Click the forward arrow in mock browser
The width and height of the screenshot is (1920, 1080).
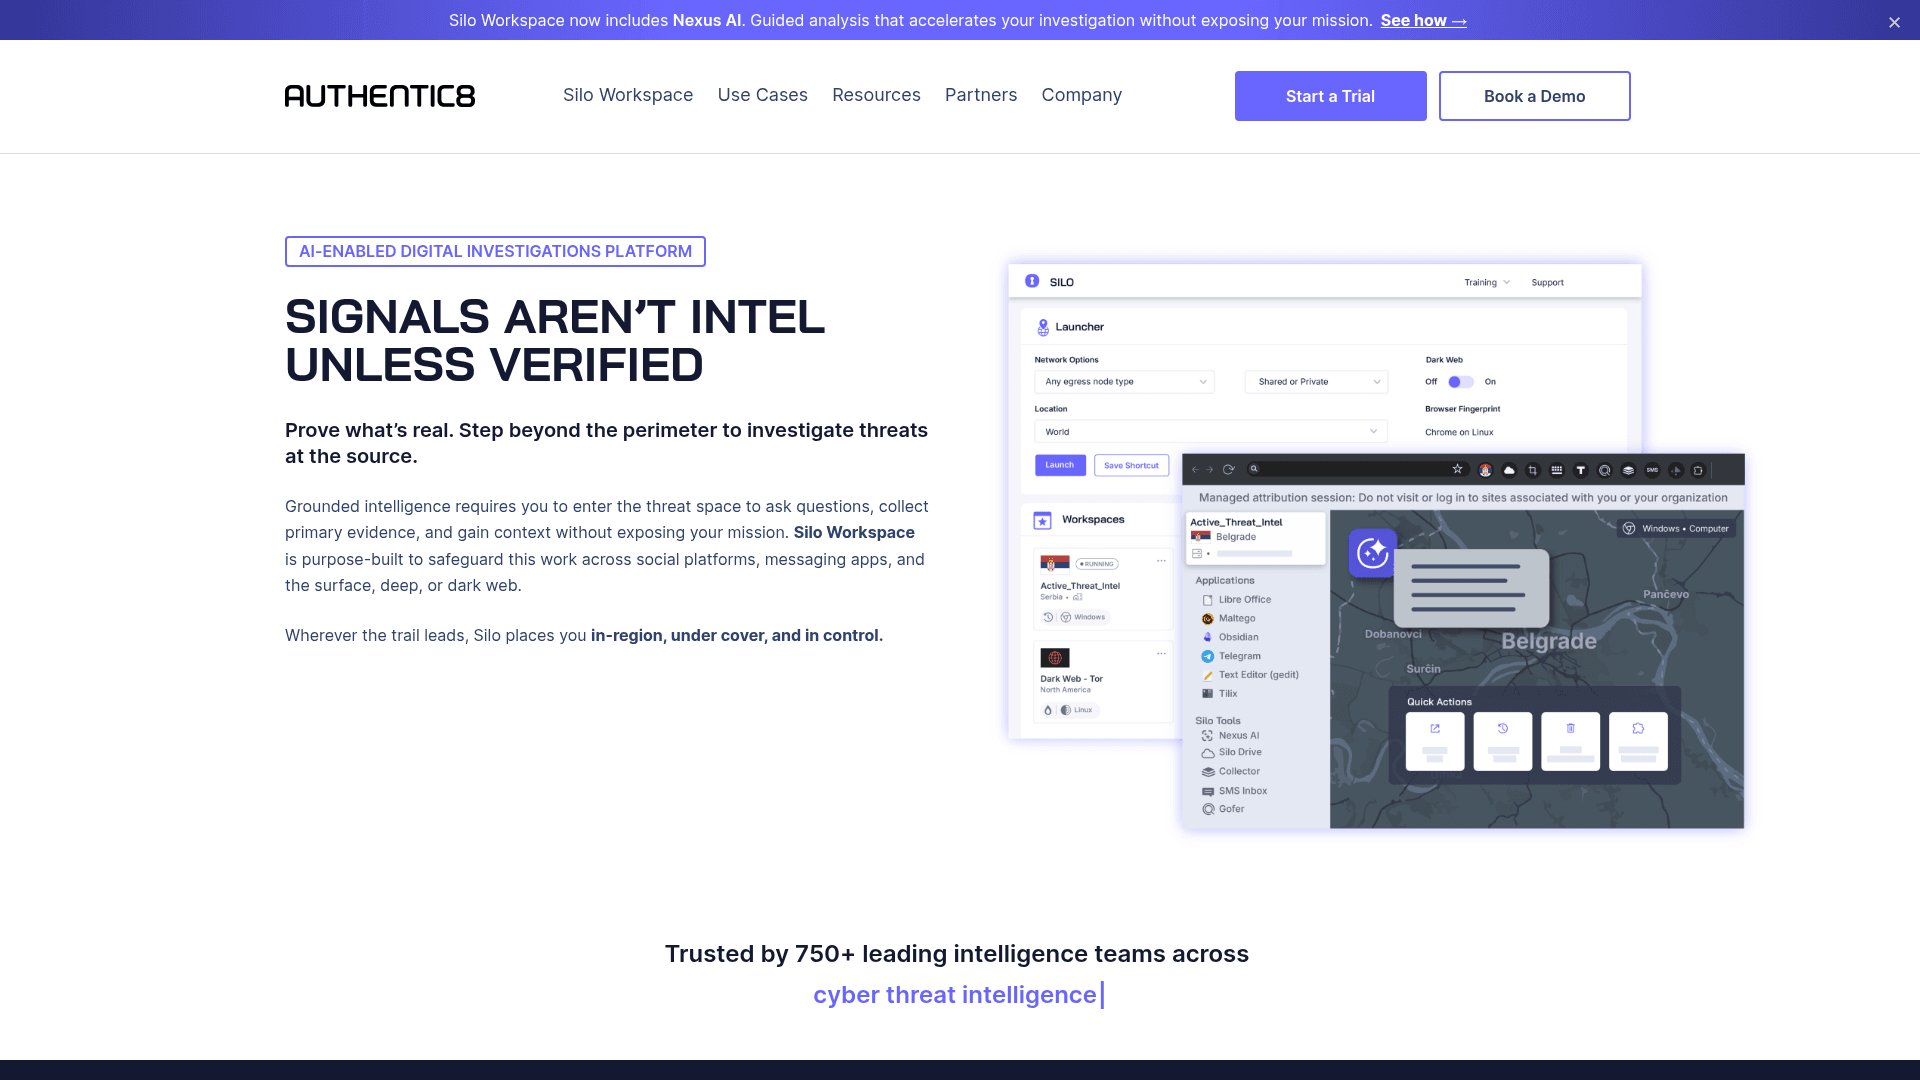click(1210, 469)
